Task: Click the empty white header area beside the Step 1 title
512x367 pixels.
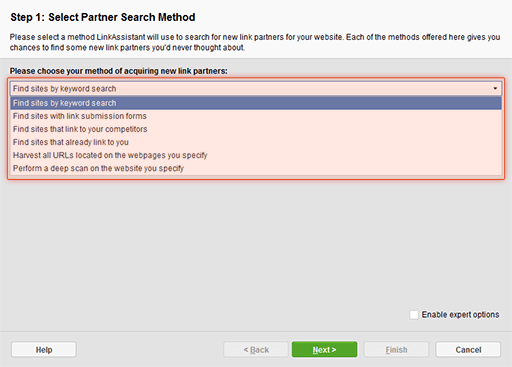Action: pyautogui.click(x=350, y=17)
